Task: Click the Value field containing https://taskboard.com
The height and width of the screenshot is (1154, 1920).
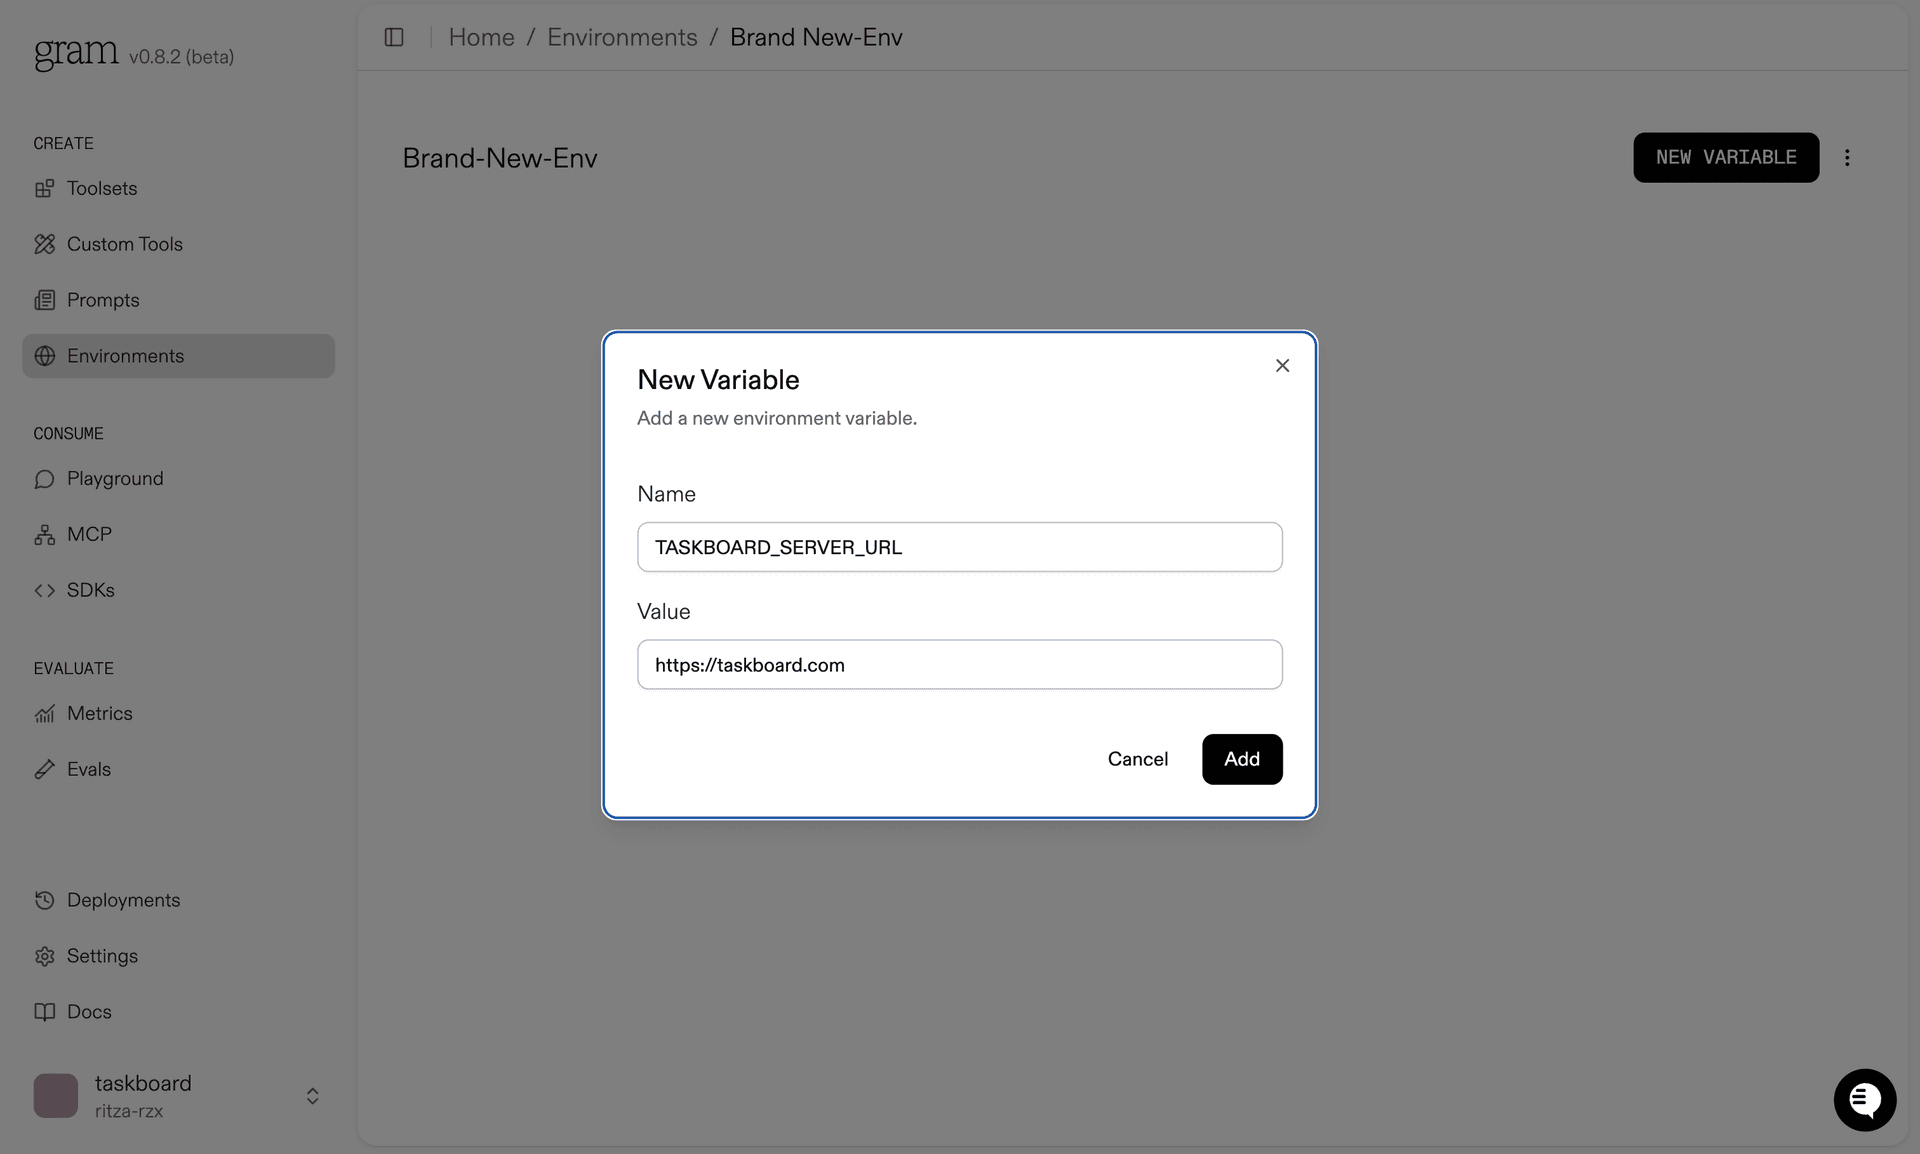Action: click(959, 665)
